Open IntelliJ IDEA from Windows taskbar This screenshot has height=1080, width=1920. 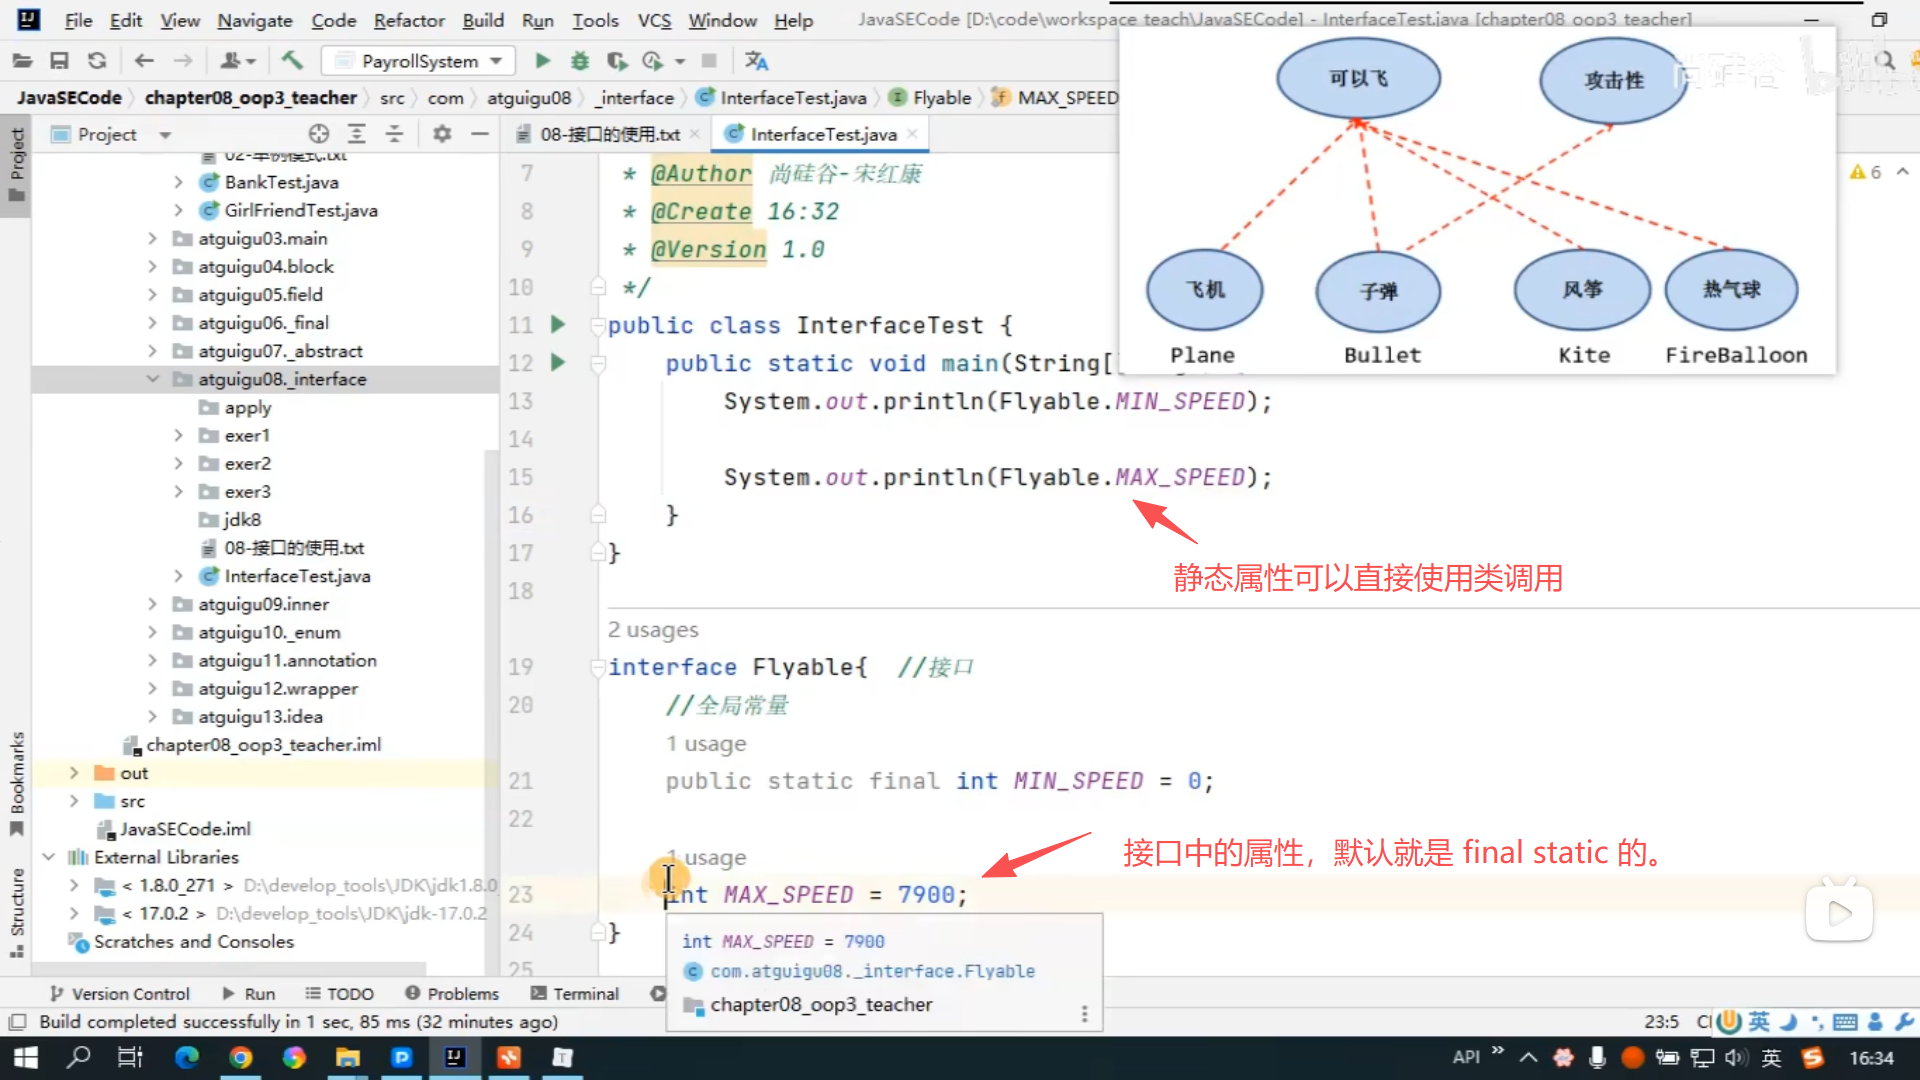[x=455, y=1057]
